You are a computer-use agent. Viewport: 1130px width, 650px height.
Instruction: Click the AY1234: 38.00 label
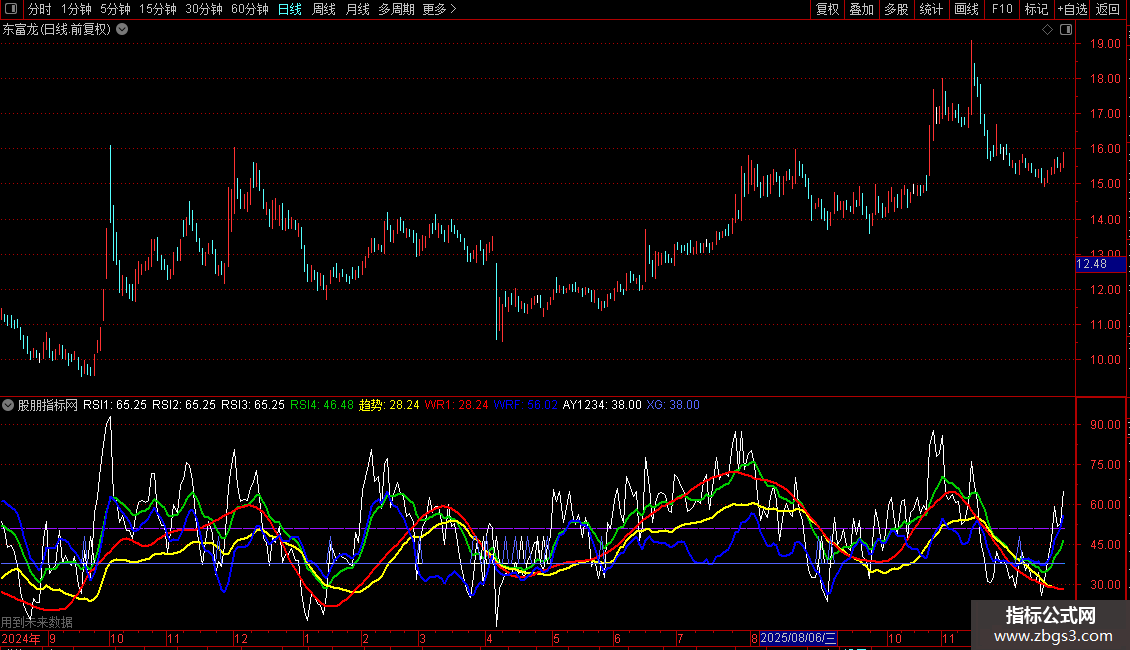(602, 405)
